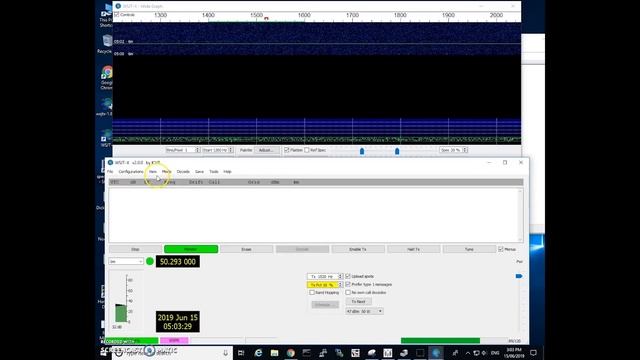Screen dimensions: 640x360
Task: Open the Recycle Bin desktop icon
Action: (x=107, y=44)
